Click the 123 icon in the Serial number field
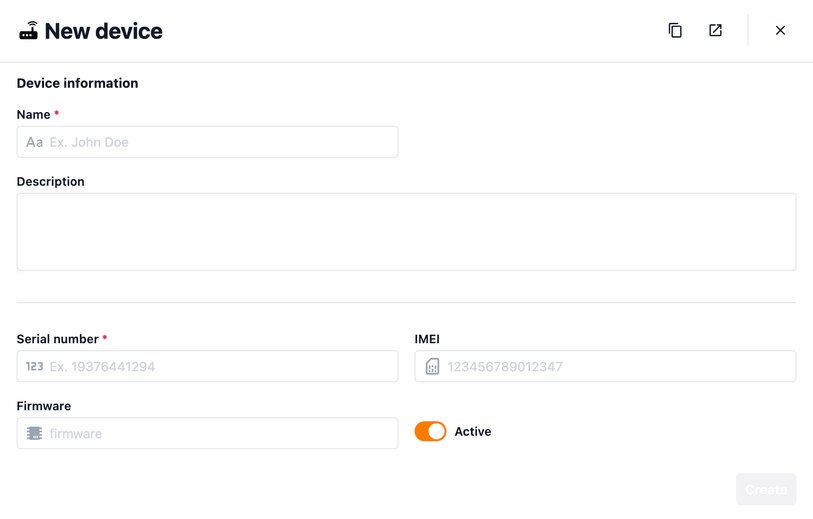The height and width of the screenshot is (519, 813). 34,367
